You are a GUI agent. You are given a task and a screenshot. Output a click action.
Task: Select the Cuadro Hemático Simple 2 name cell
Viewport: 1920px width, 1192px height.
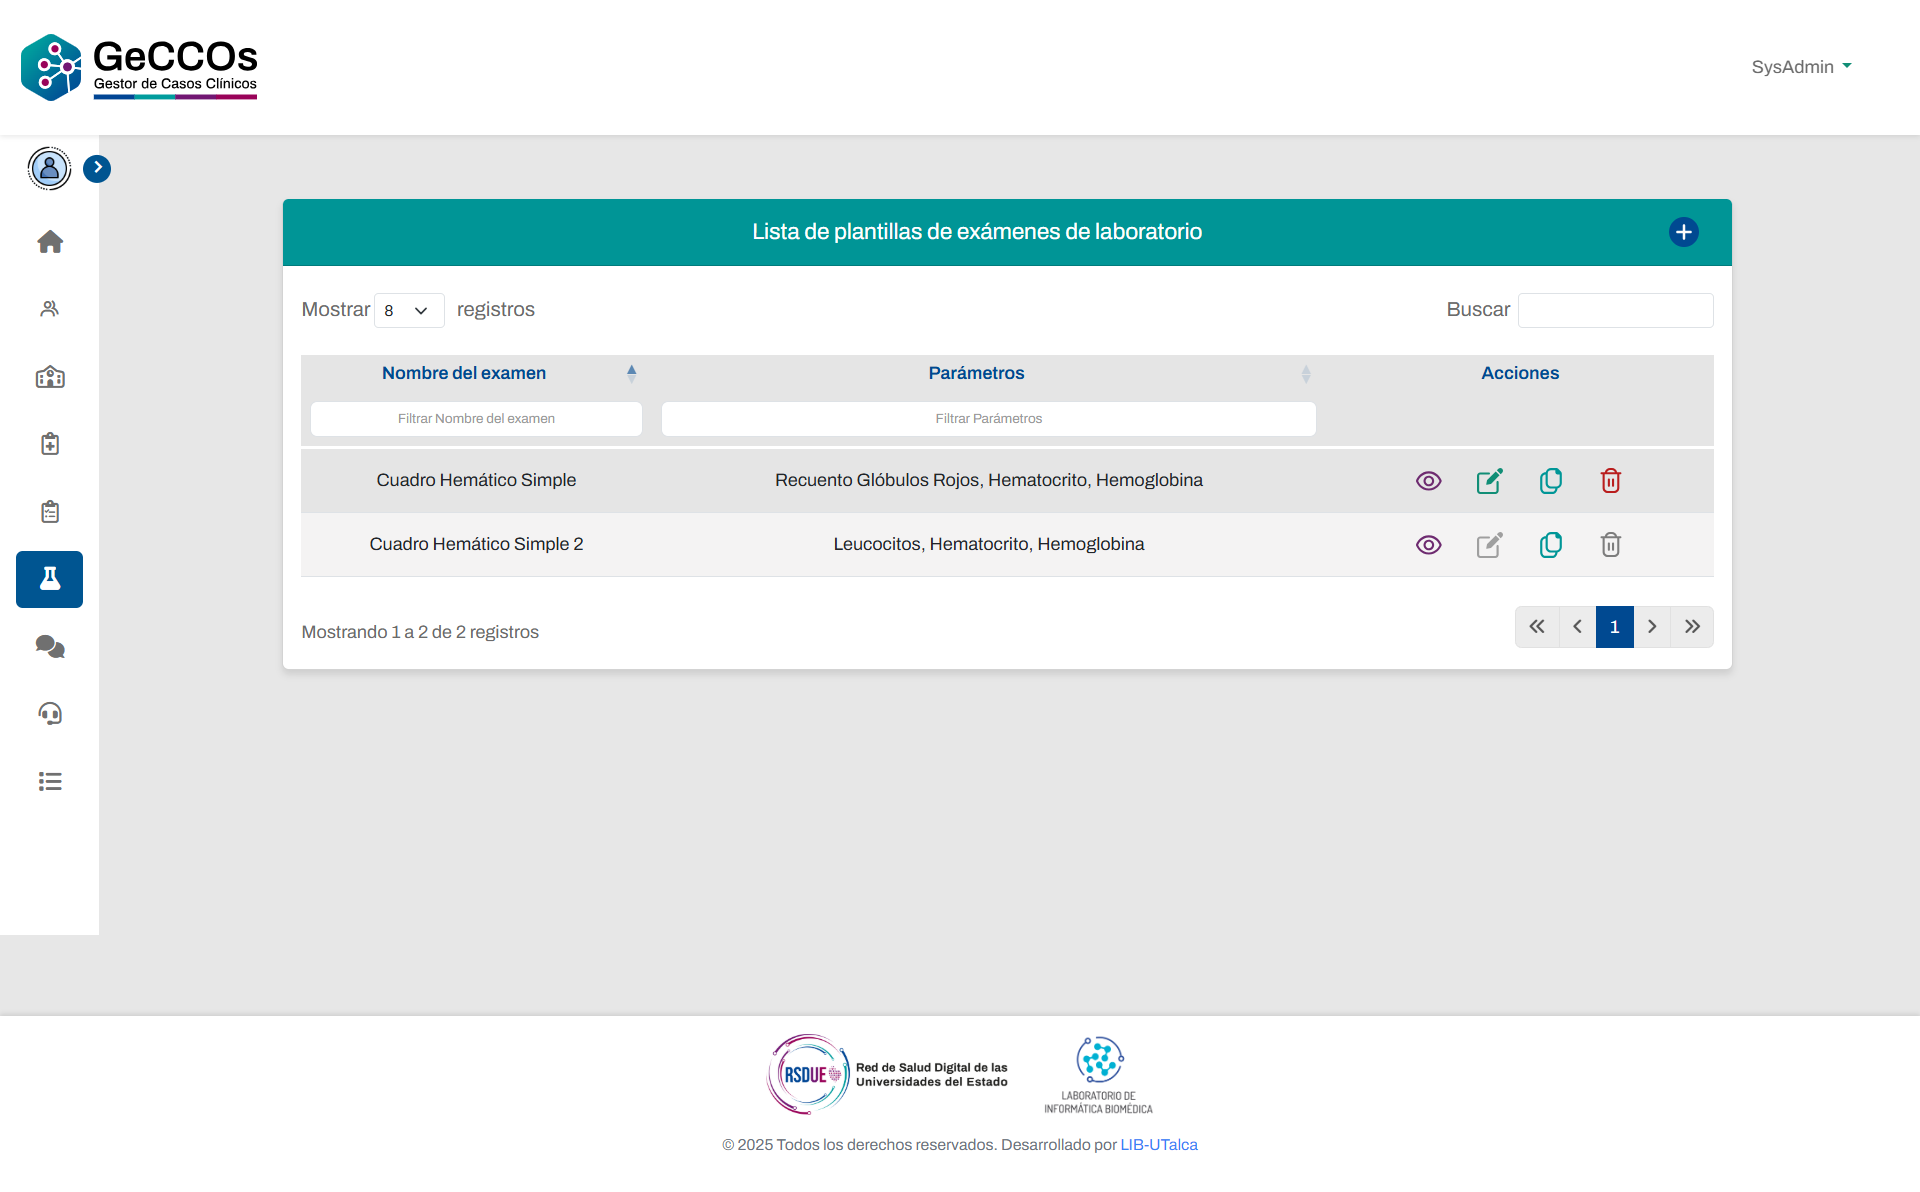click(476, 545)
